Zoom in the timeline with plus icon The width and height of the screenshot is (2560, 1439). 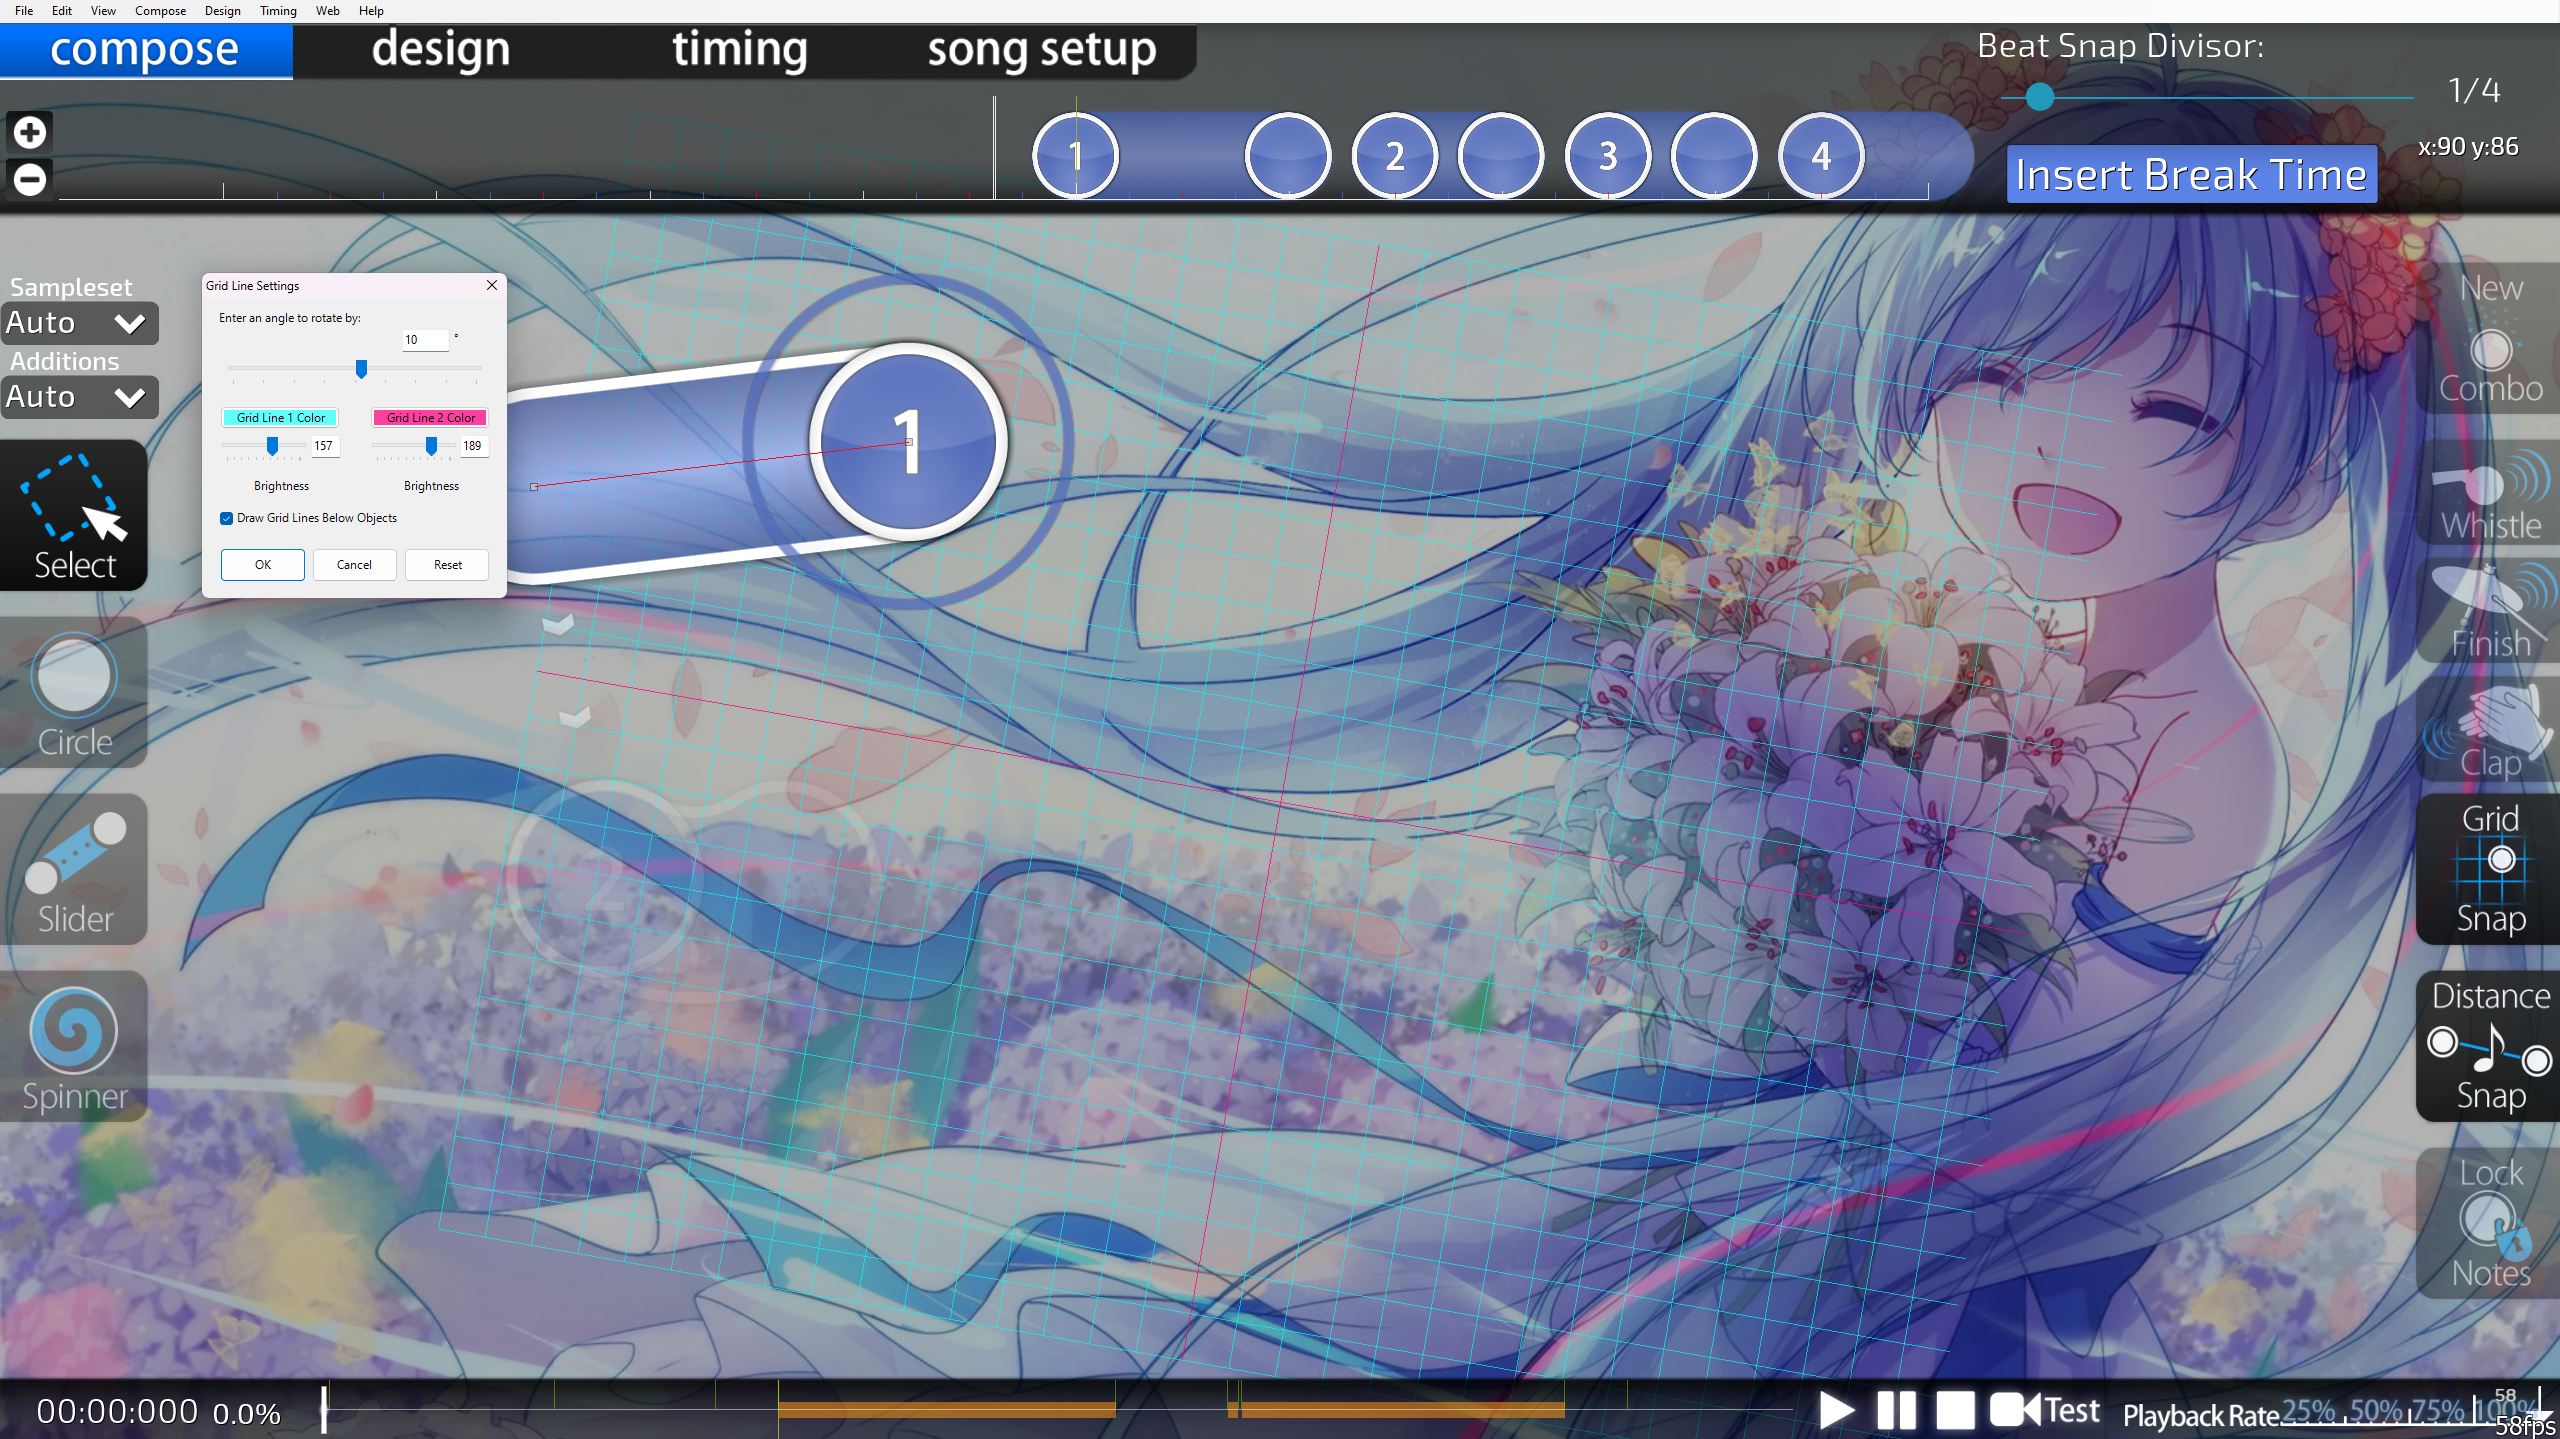(30, 132)
